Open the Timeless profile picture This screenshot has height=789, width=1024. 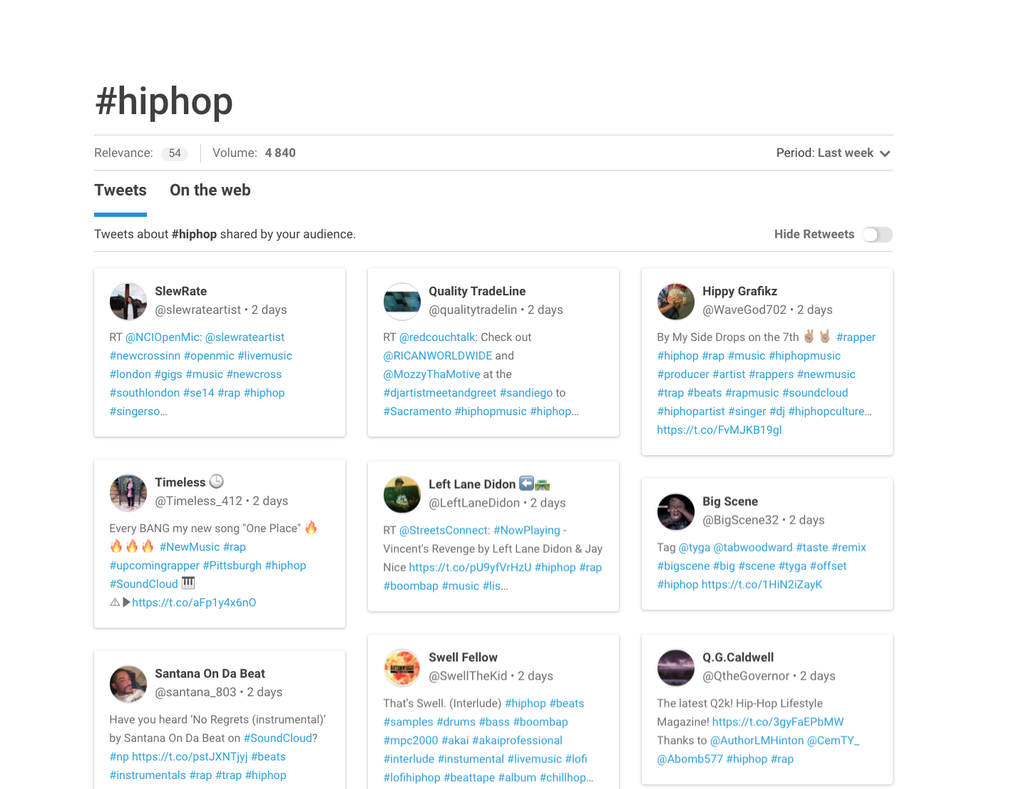[128, 492]
